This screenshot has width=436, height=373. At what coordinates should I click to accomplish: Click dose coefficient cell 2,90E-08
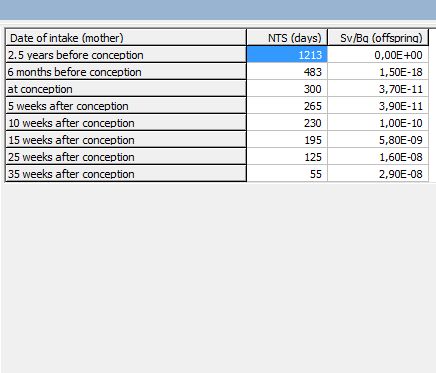(378, 173)
